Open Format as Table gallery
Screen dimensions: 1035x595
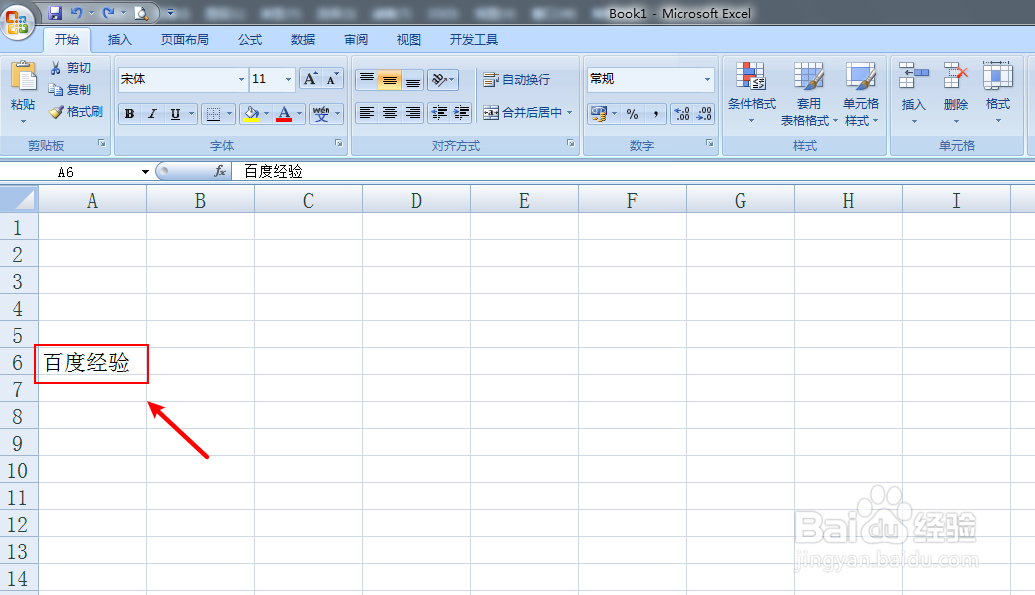[809, 93]
